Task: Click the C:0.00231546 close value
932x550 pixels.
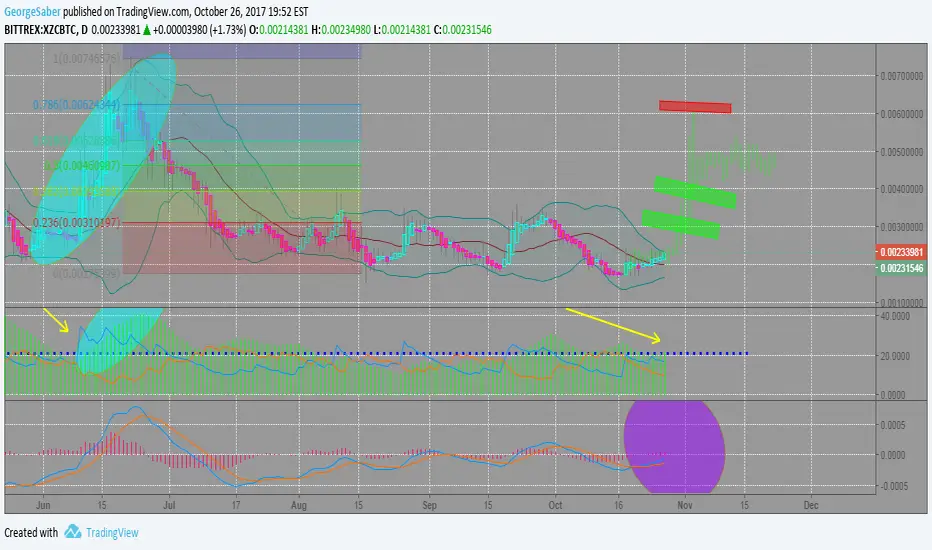Action: pyautogui.click(x=462, y=30)
